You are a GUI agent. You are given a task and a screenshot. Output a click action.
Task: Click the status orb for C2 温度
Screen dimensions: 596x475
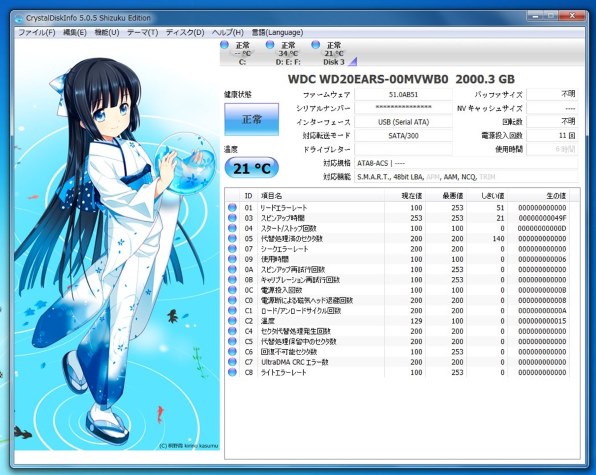(x=232, y=321)
